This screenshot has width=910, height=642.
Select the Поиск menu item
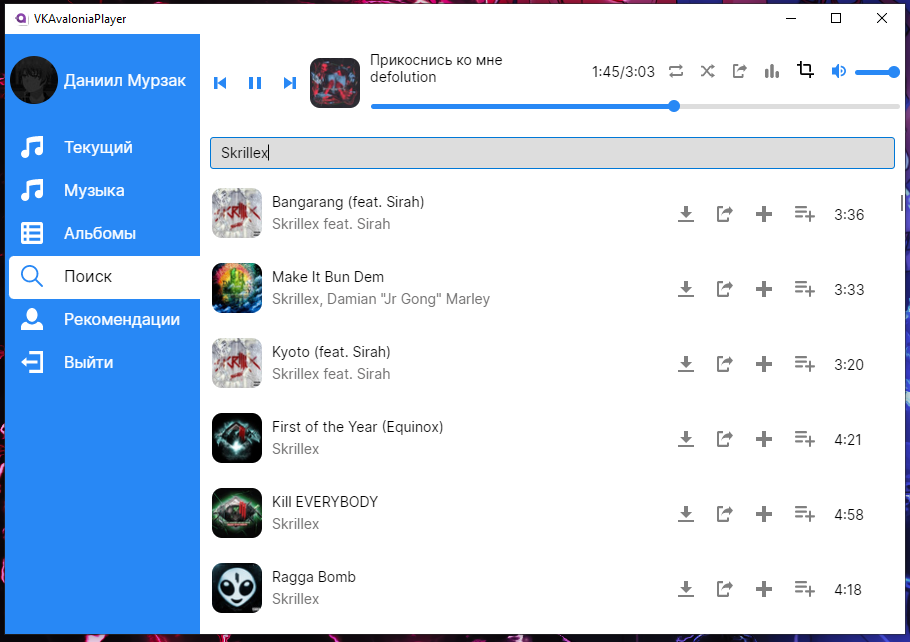tap(104, 276)
